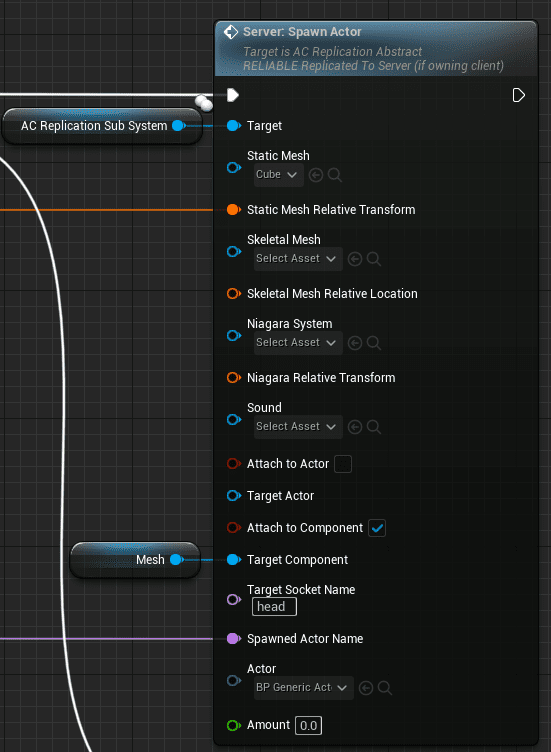Image resolution: width=551 pixels, height=752 pixels.
Task: Click the Target Component pin
Action: [x=234, y=560]
